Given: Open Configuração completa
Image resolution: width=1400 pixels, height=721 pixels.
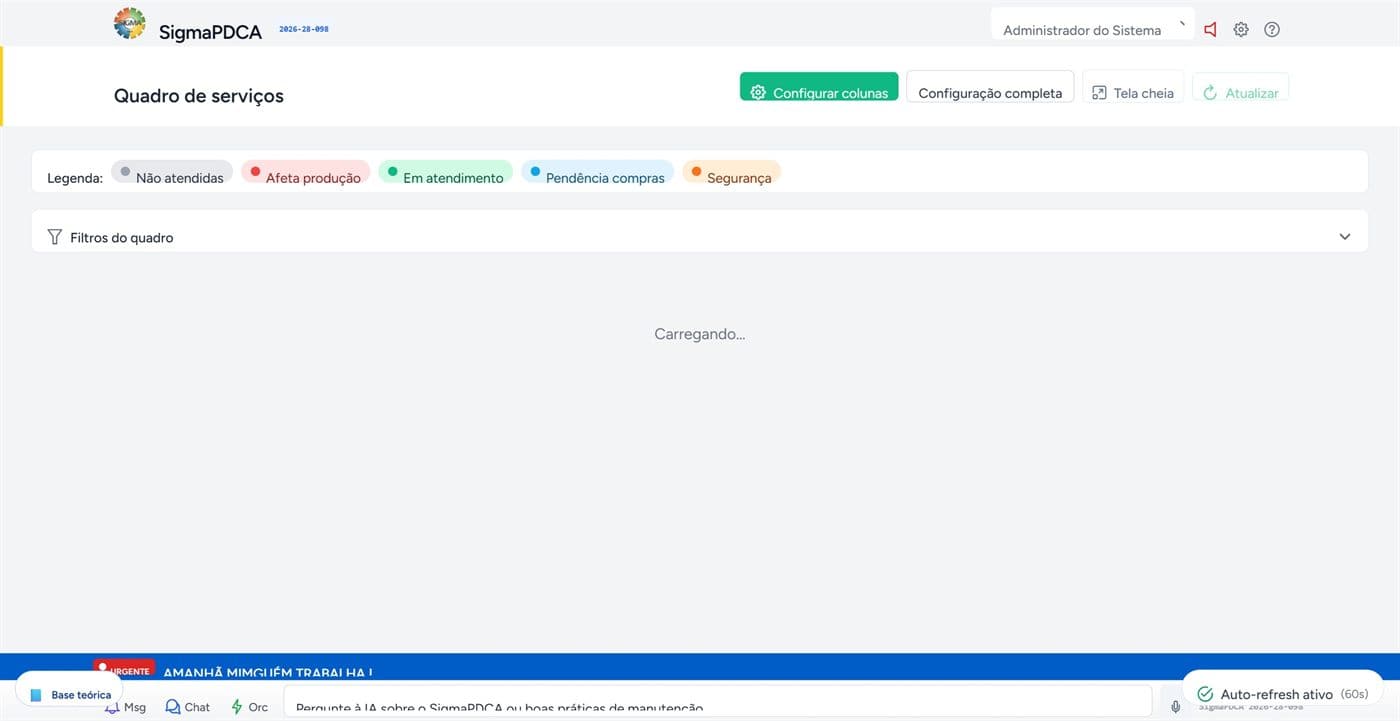Looking at the screenshot, I should [x=990, y=87].
